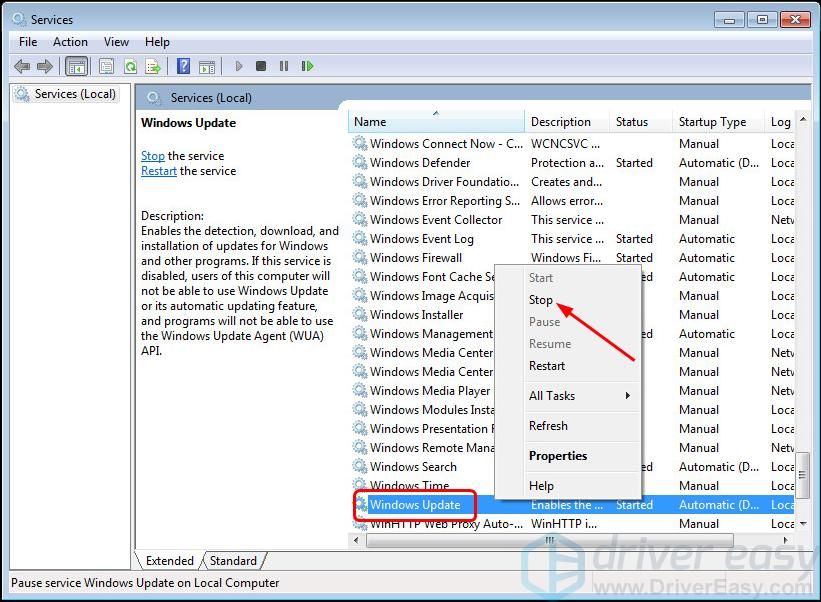821x602 pixels.
Task: Click the gear icon next to Windows Media Player
Action: pos(360,390)
